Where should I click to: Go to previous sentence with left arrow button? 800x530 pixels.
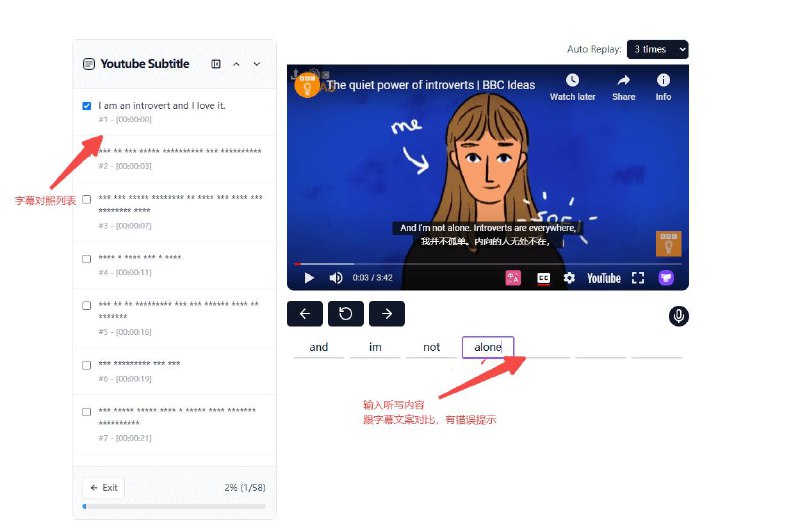pyautogui.click(x=305, y=314)
